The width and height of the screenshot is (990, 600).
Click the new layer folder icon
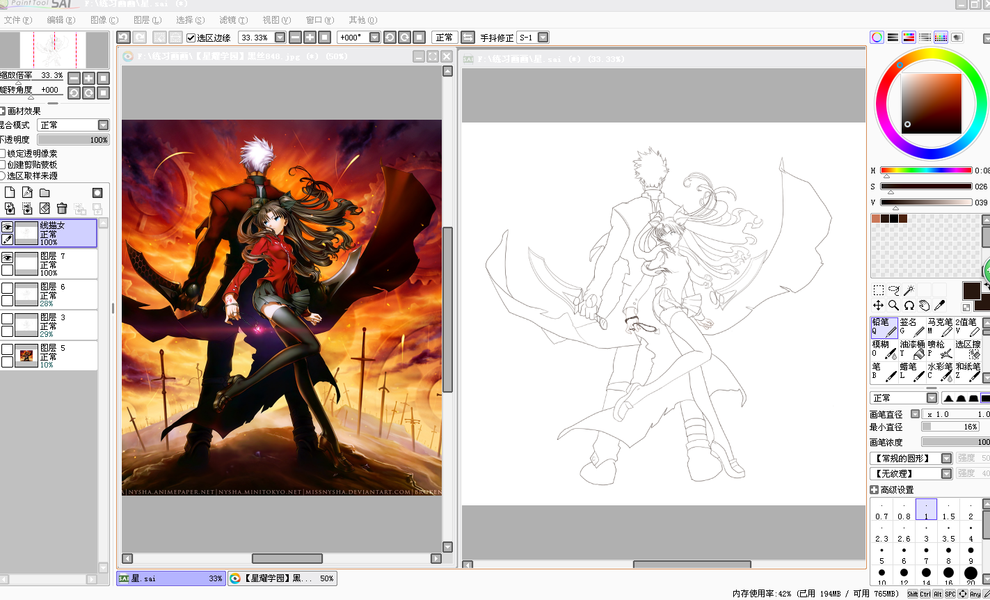pos(45,193)
